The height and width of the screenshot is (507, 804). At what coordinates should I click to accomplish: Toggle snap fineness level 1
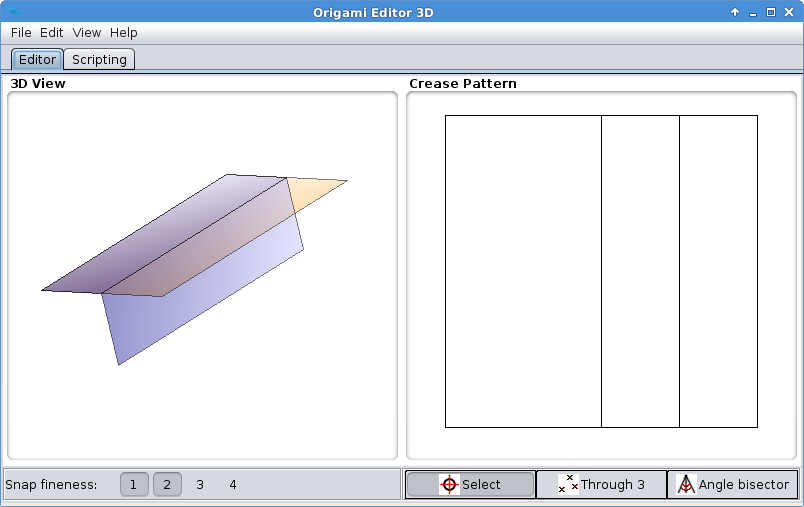pyautogui.click(x=134, y=485)
